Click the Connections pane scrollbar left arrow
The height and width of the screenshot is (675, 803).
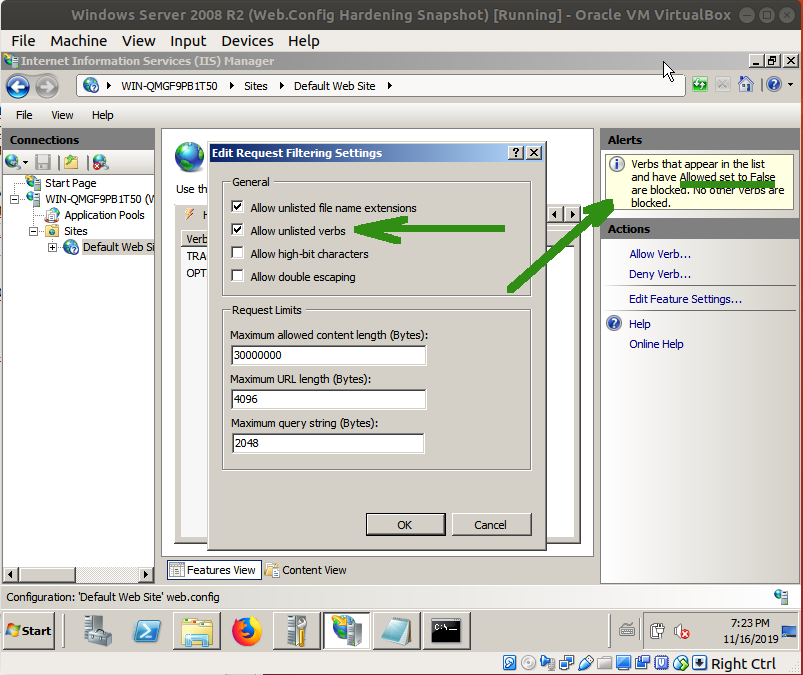tap(11, 574)
